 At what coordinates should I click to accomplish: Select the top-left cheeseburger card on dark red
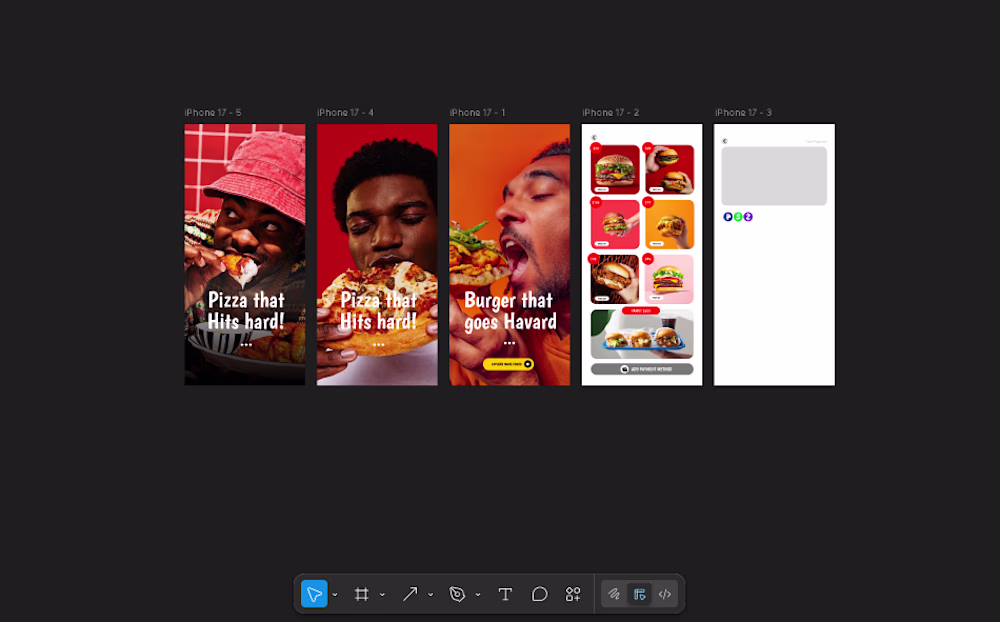(615, 169)
